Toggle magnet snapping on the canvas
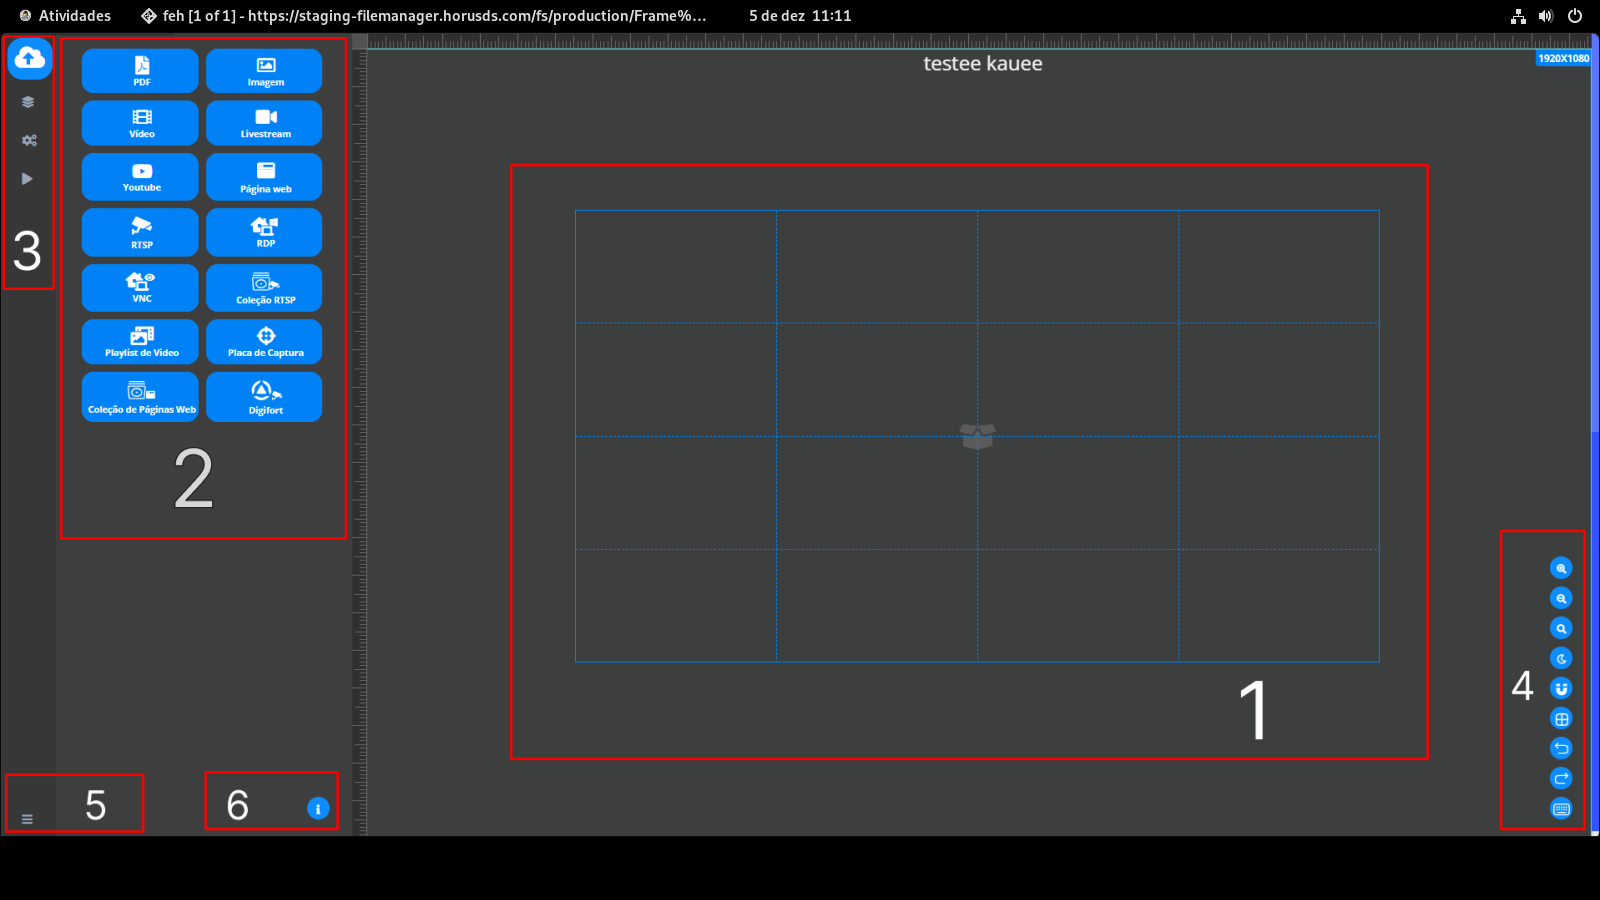The height and width of the screenshot is (900, 1600). [1561, 688]
